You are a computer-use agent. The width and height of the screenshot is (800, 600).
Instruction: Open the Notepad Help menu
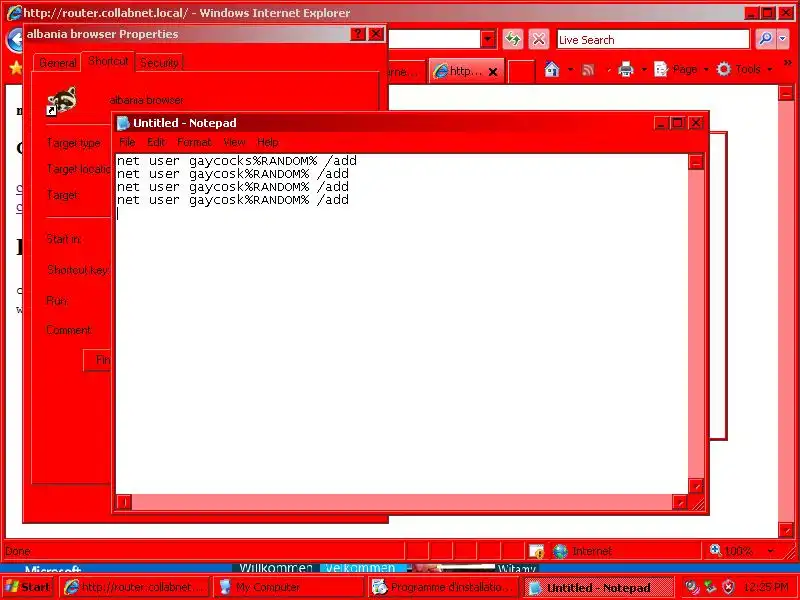(x=267, y=142)
